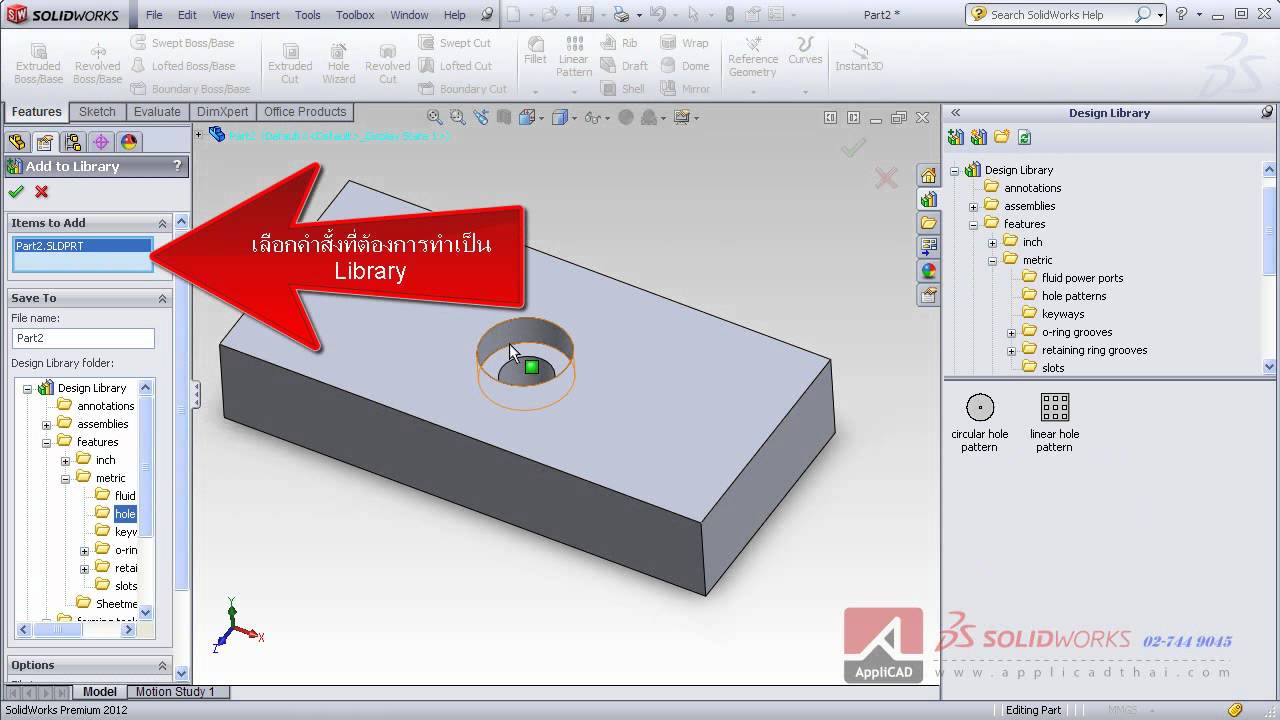Select the circular hole pattern thumbnail
The height and width of the screenshot is (720, 1280).
pos(980,422)
